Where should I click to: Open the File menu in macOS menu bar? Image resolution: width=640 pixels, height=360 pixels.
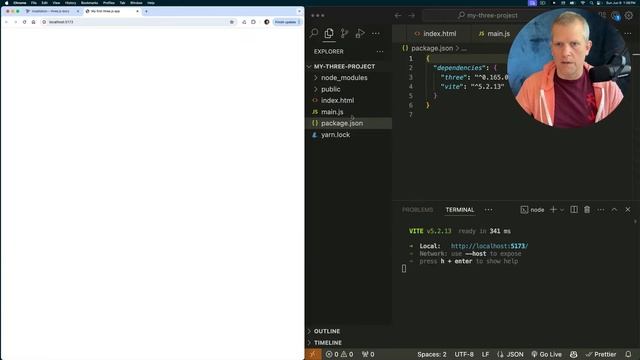point(34,3)
